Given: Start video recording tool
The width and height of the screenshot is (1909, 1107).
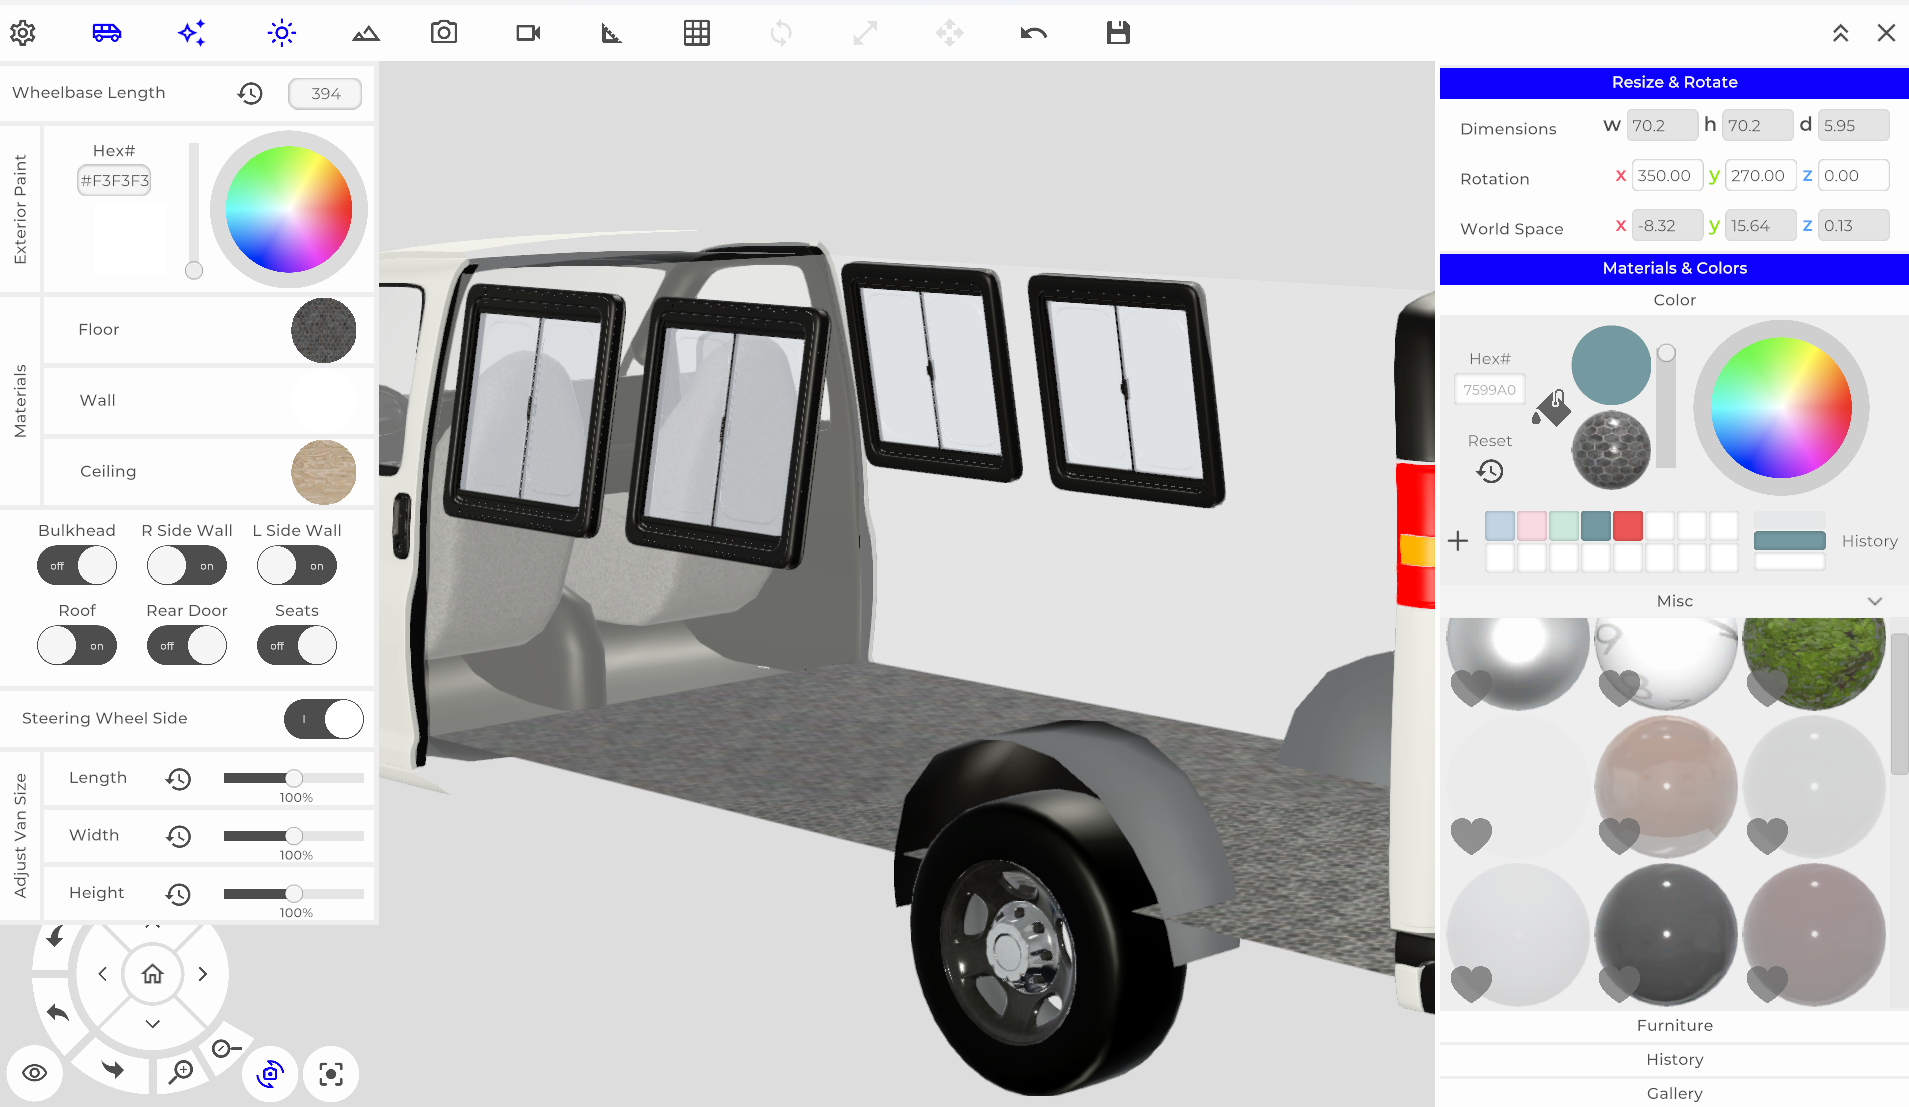Looking at the screenshot, I should pos(528,33).
